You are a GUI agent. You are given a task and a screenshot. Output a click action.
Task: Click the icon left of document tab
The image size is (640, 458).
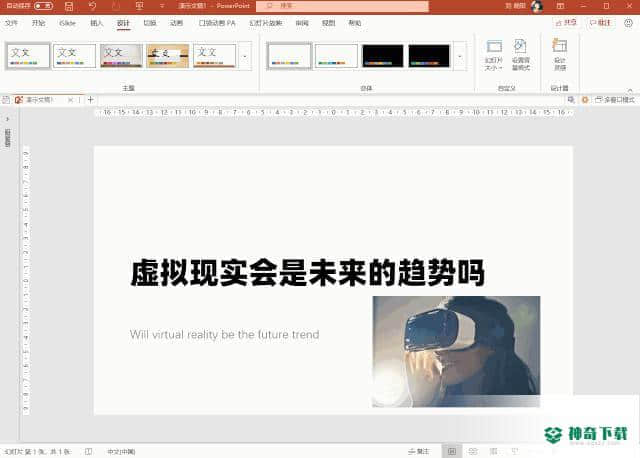click(6, 100)
